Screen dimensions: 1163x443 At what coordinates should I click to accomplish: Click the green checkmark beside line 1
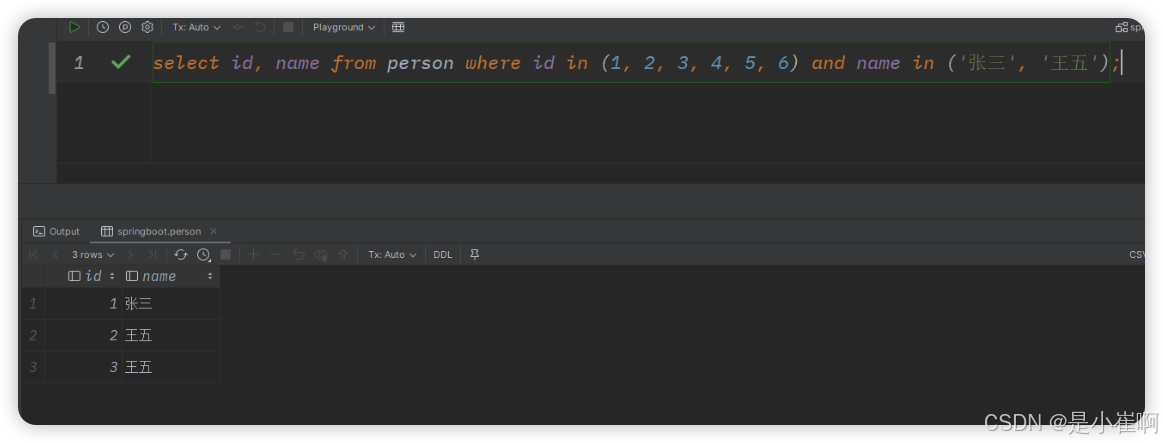(120, 62)
